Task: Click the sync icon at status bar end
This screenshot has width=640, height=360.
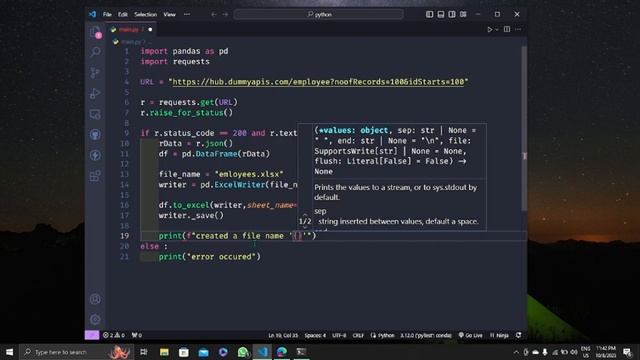Action: (518, 335)
